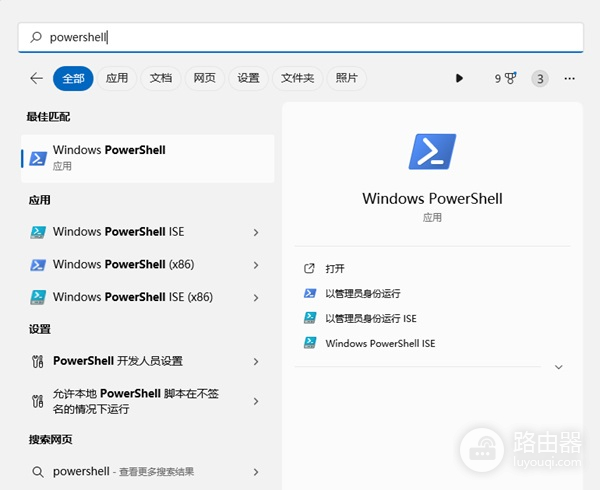Click the tools icon beside PowerShell 开发人员设置

click(38, 361)
